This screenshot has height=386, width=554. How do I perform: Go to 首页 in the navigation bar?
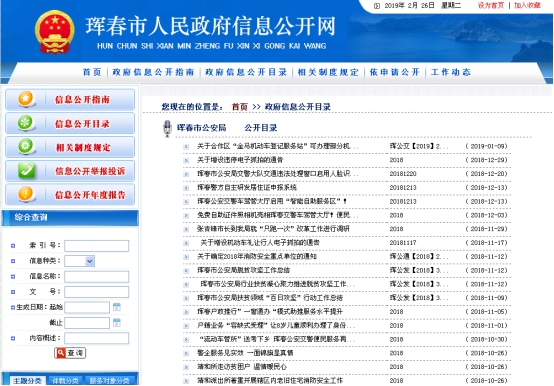pos(92,72)
